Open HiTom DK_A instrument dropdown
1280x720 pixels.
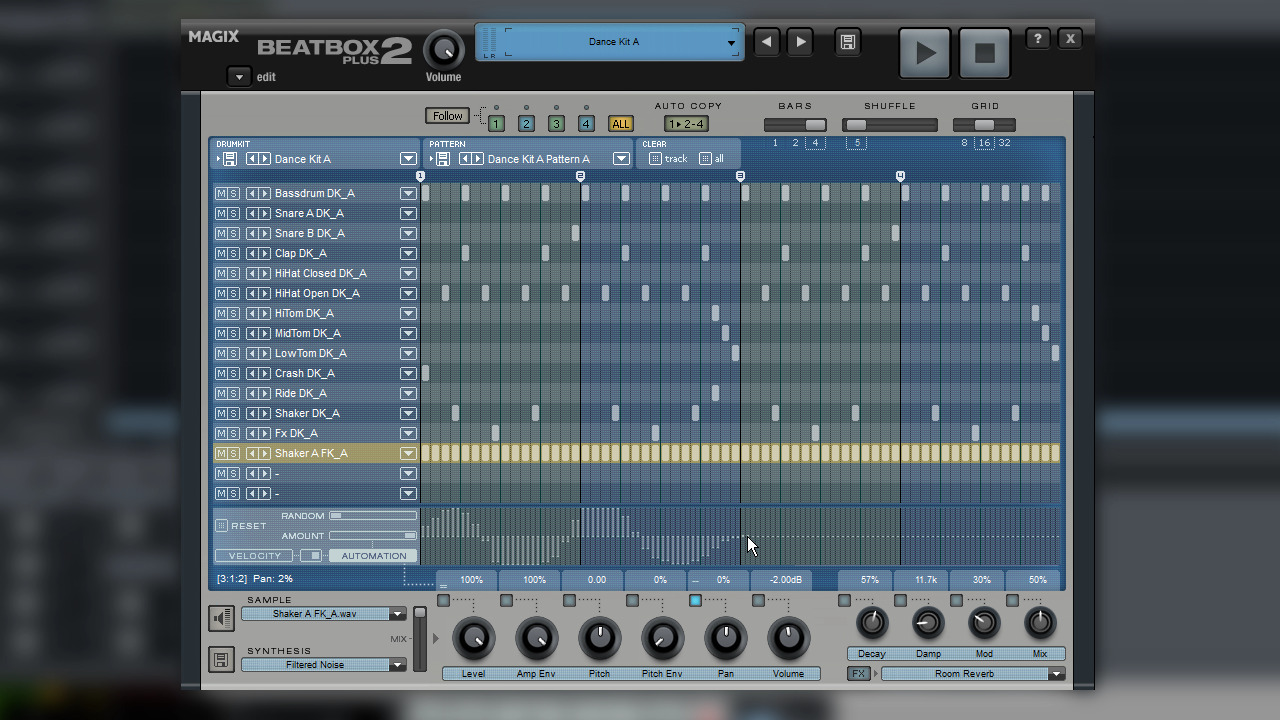pos(408,313)
